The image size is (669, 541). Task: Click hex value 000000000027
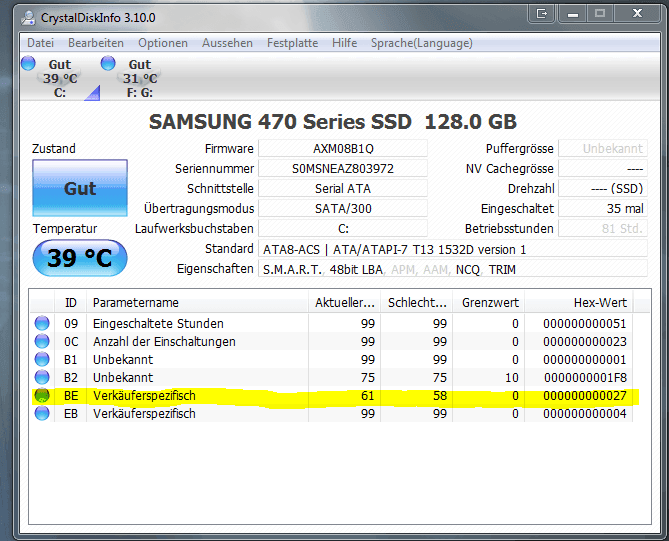point(585,396)
